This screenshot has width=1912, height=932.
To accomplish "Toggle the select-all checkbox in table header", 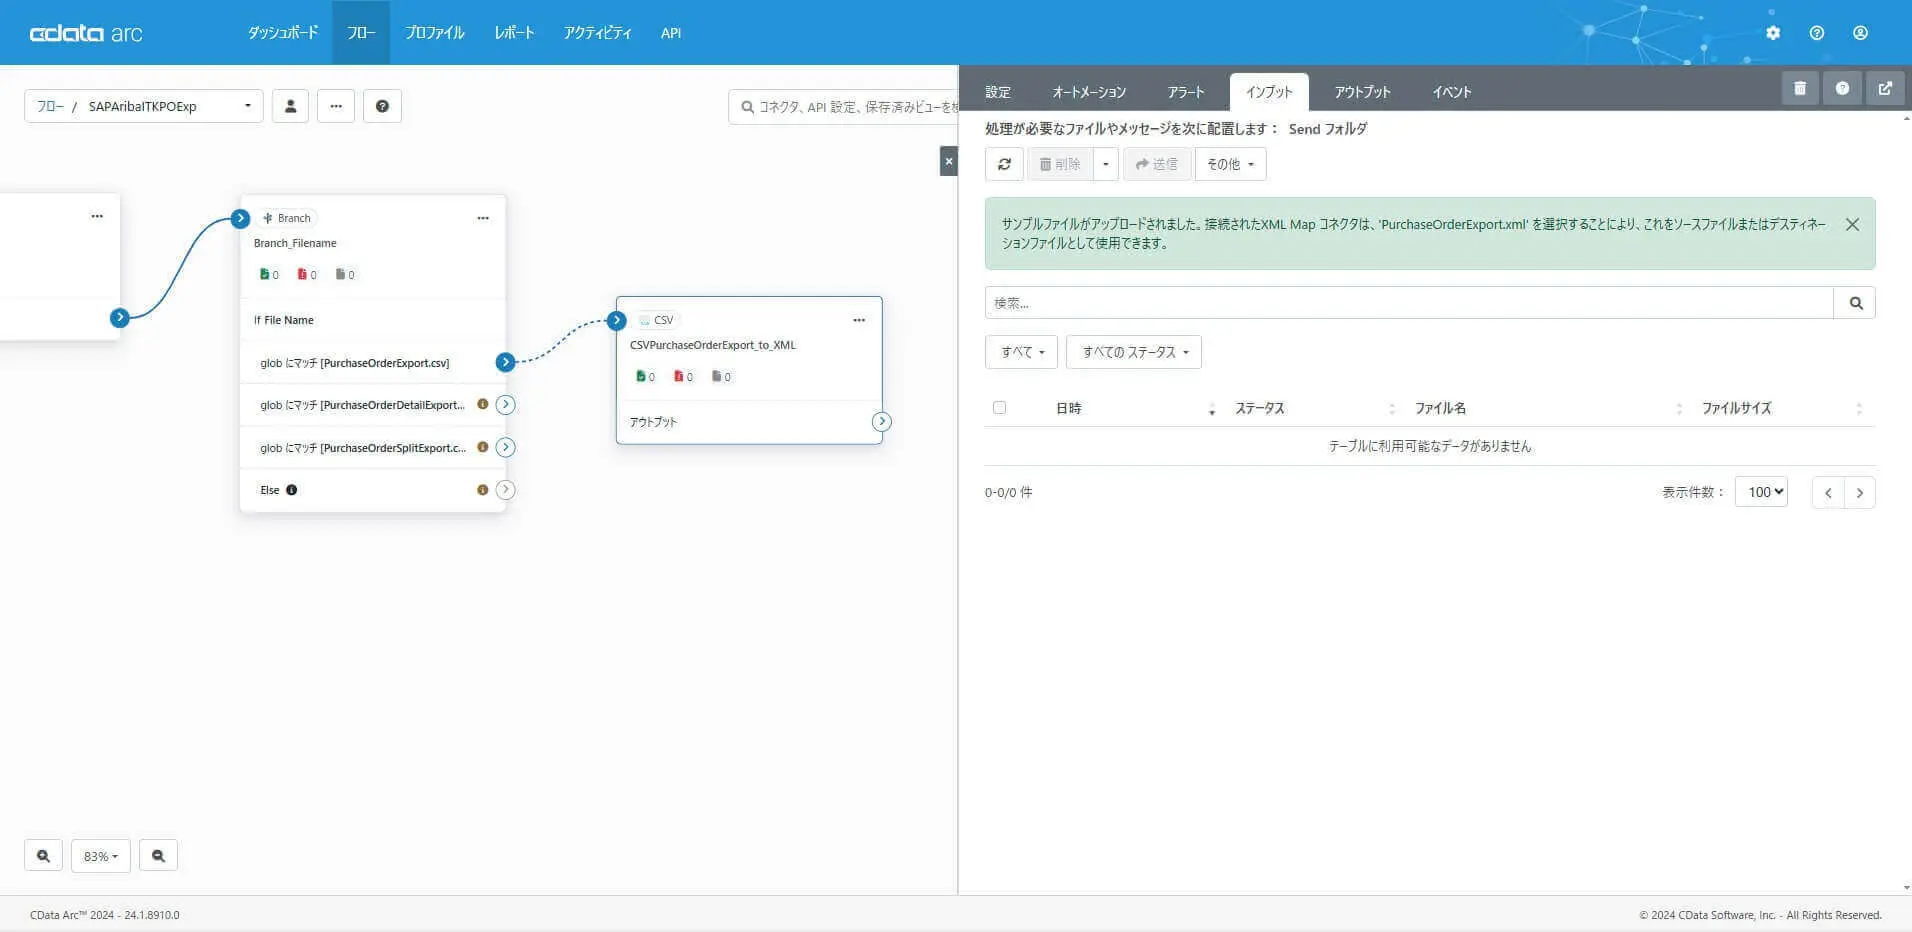I will tap(999, 407).
